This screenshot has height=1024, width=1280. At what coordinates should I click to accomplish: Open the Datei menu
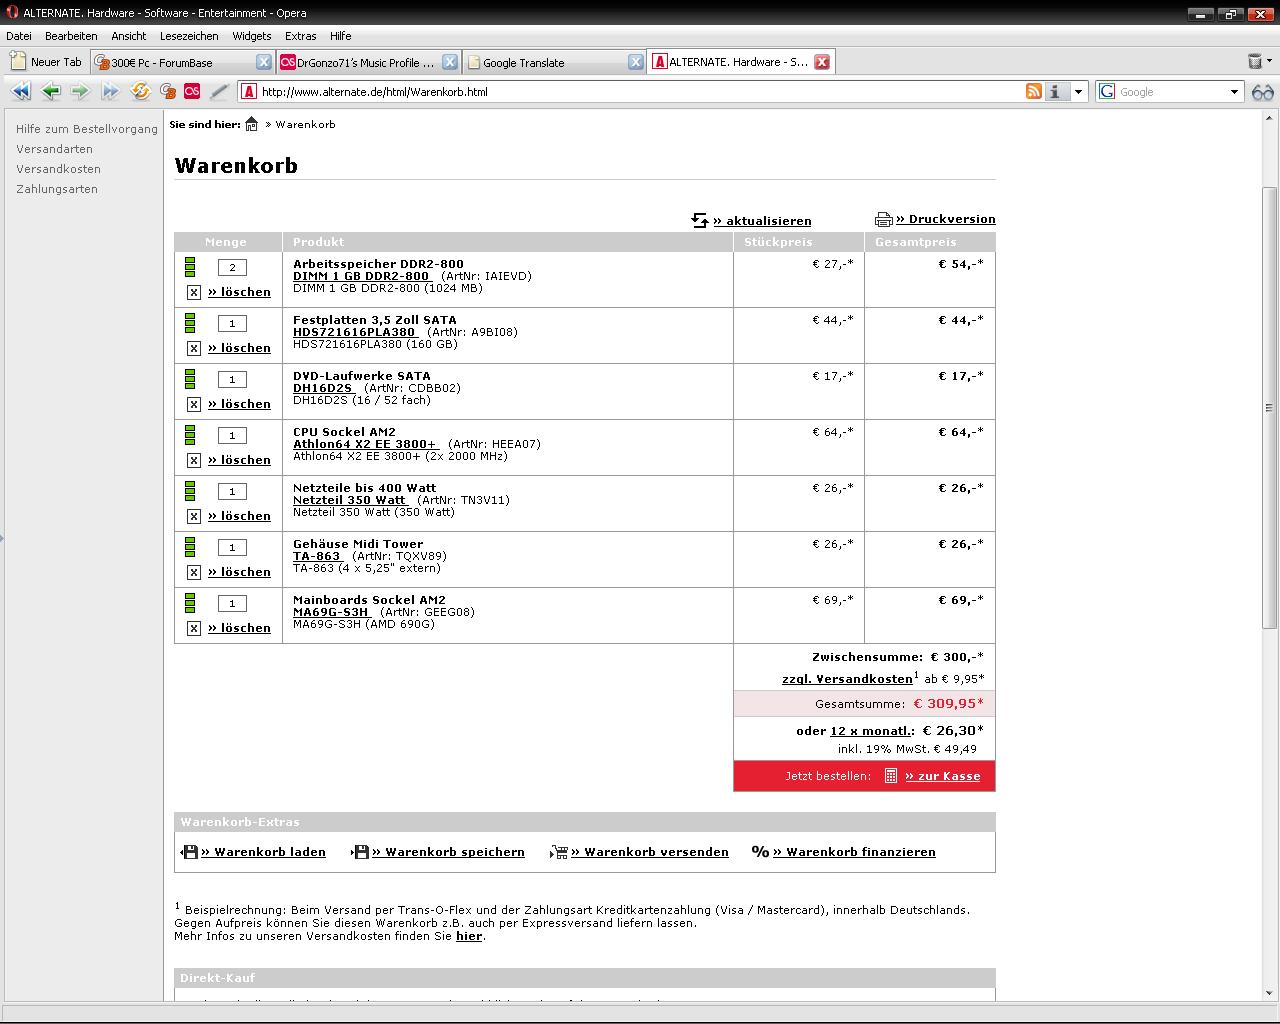pos(19,36)
